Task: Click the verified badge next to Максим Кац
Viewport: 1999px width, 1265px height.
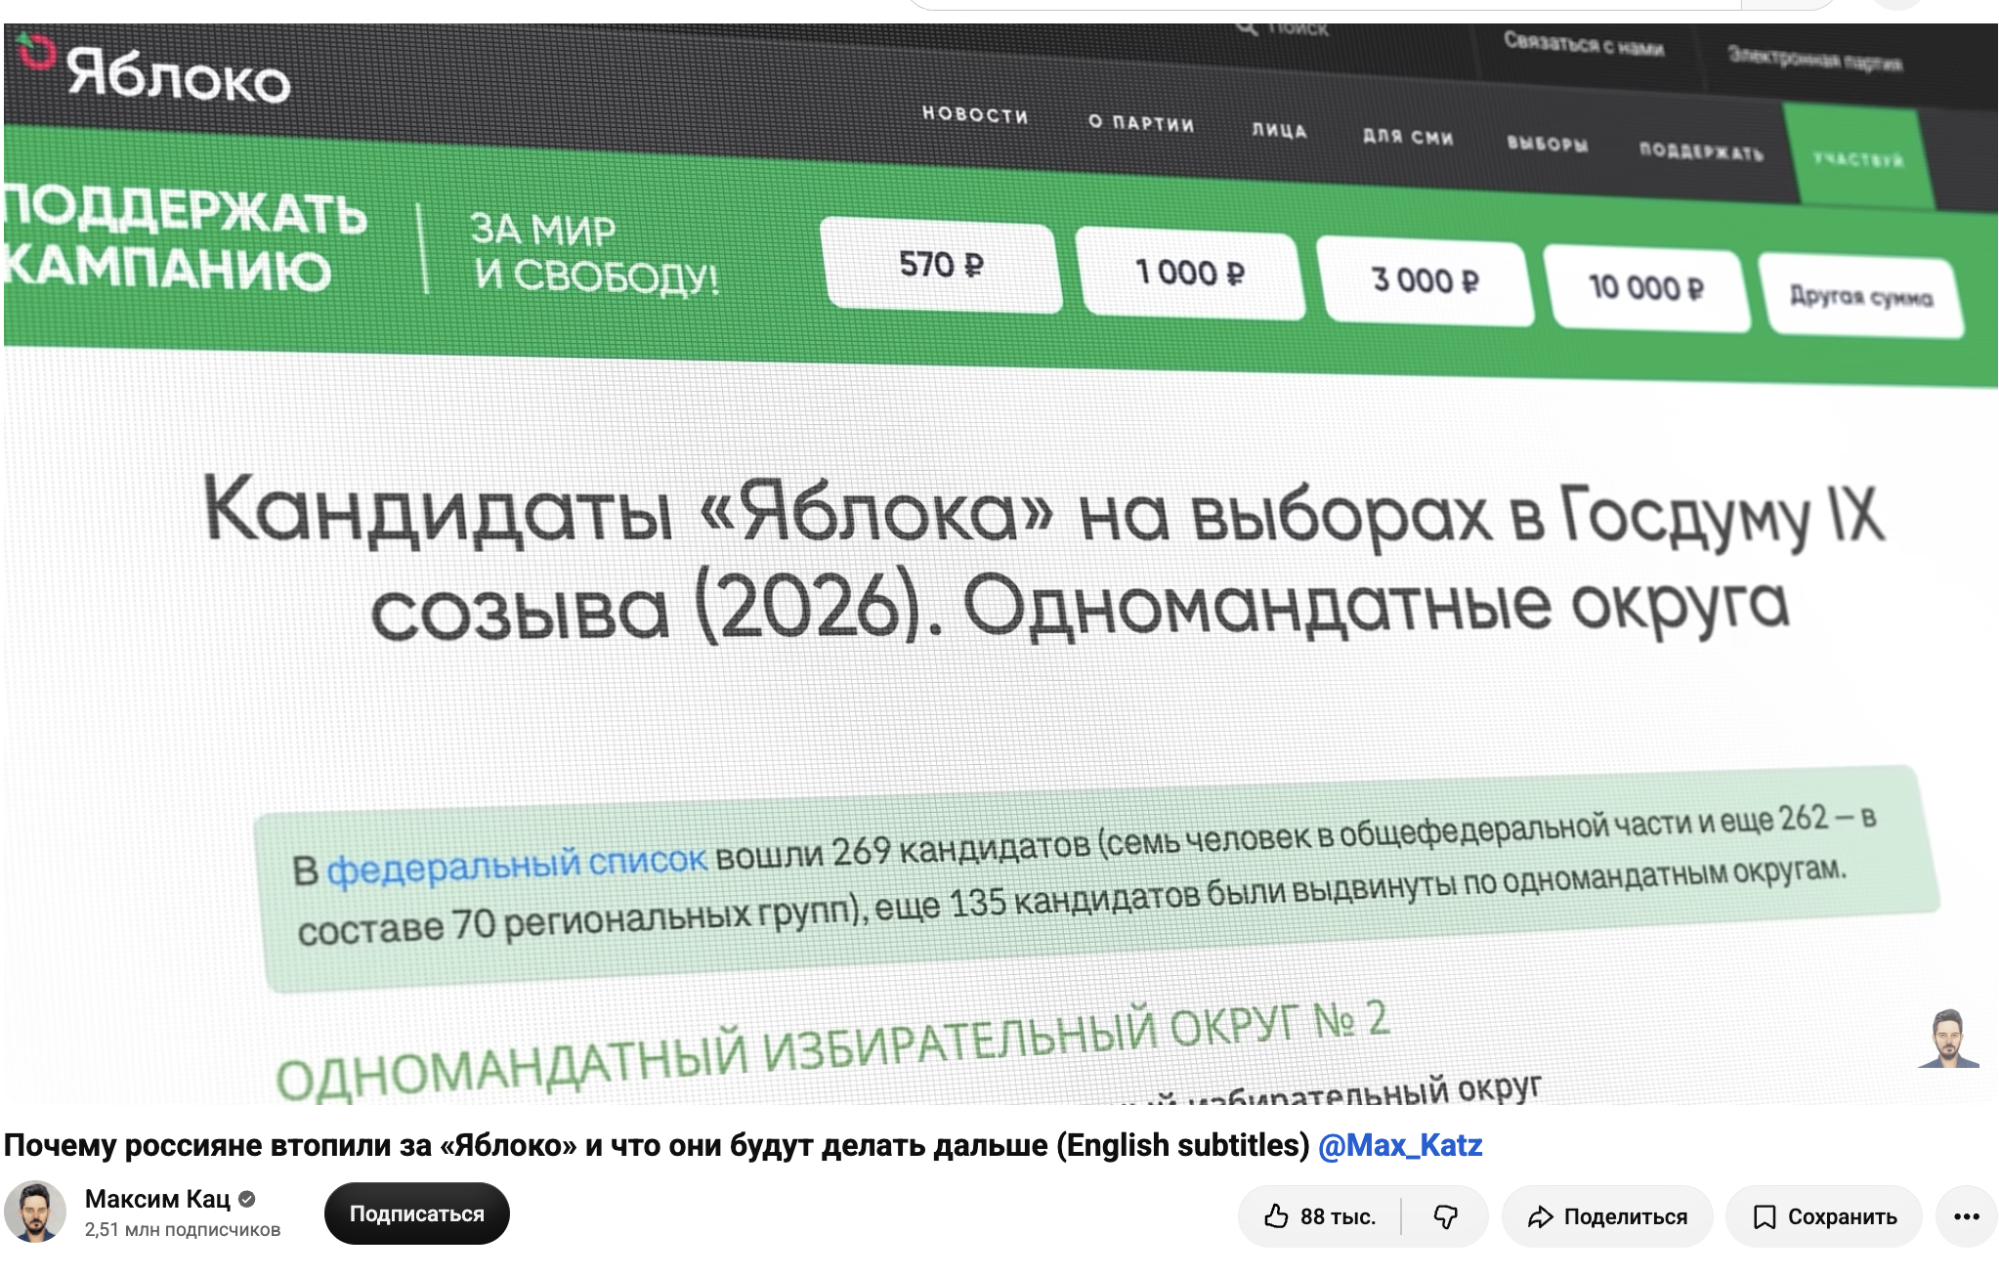Action: click(x=247, y=1199)
